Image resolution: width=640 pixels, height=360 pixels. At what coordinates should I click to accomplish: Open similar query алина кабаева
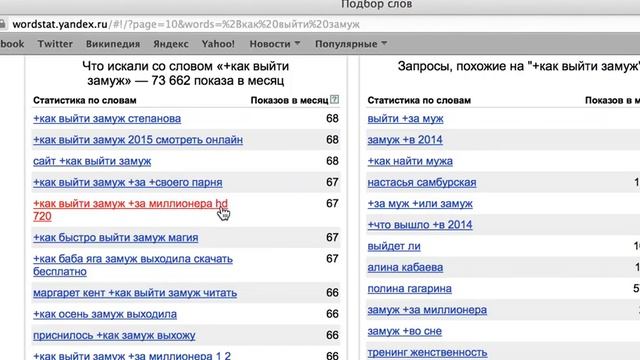[x=405, y=267]
